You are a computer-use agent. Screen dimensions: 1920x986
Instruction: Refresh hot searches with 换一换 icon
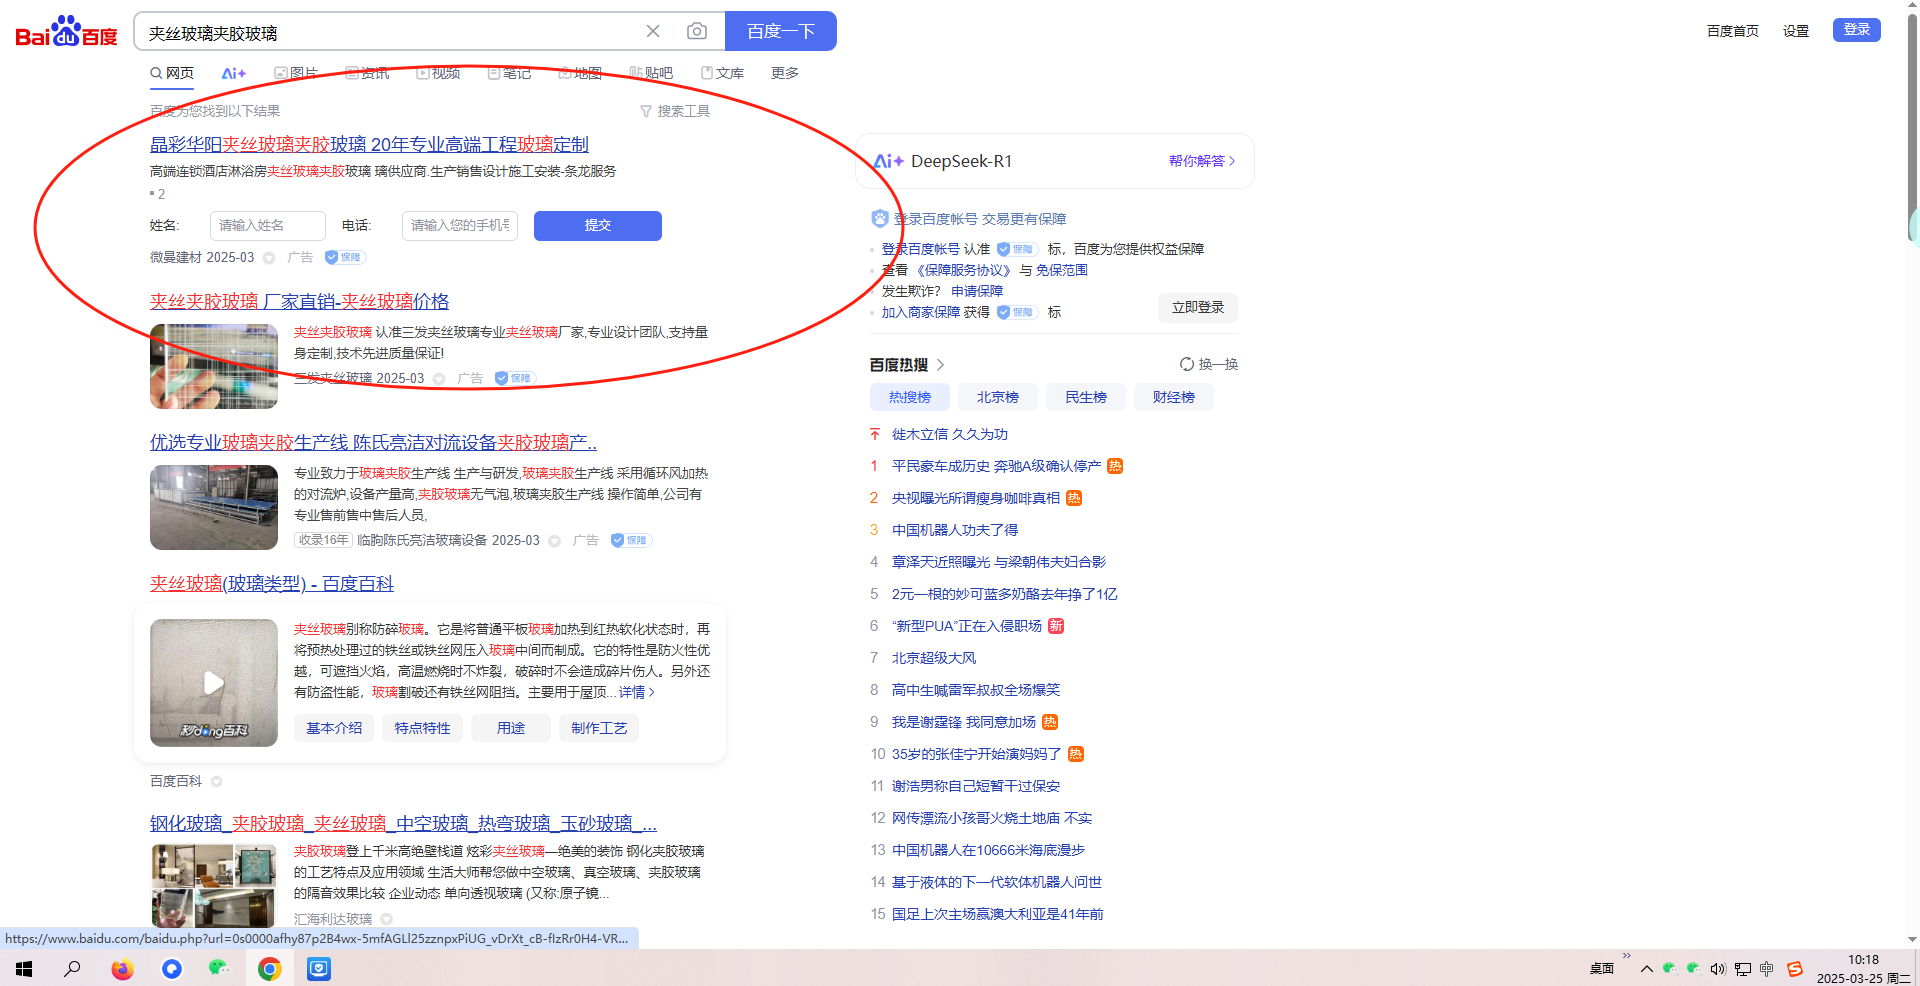click(x=1187, y=364)
